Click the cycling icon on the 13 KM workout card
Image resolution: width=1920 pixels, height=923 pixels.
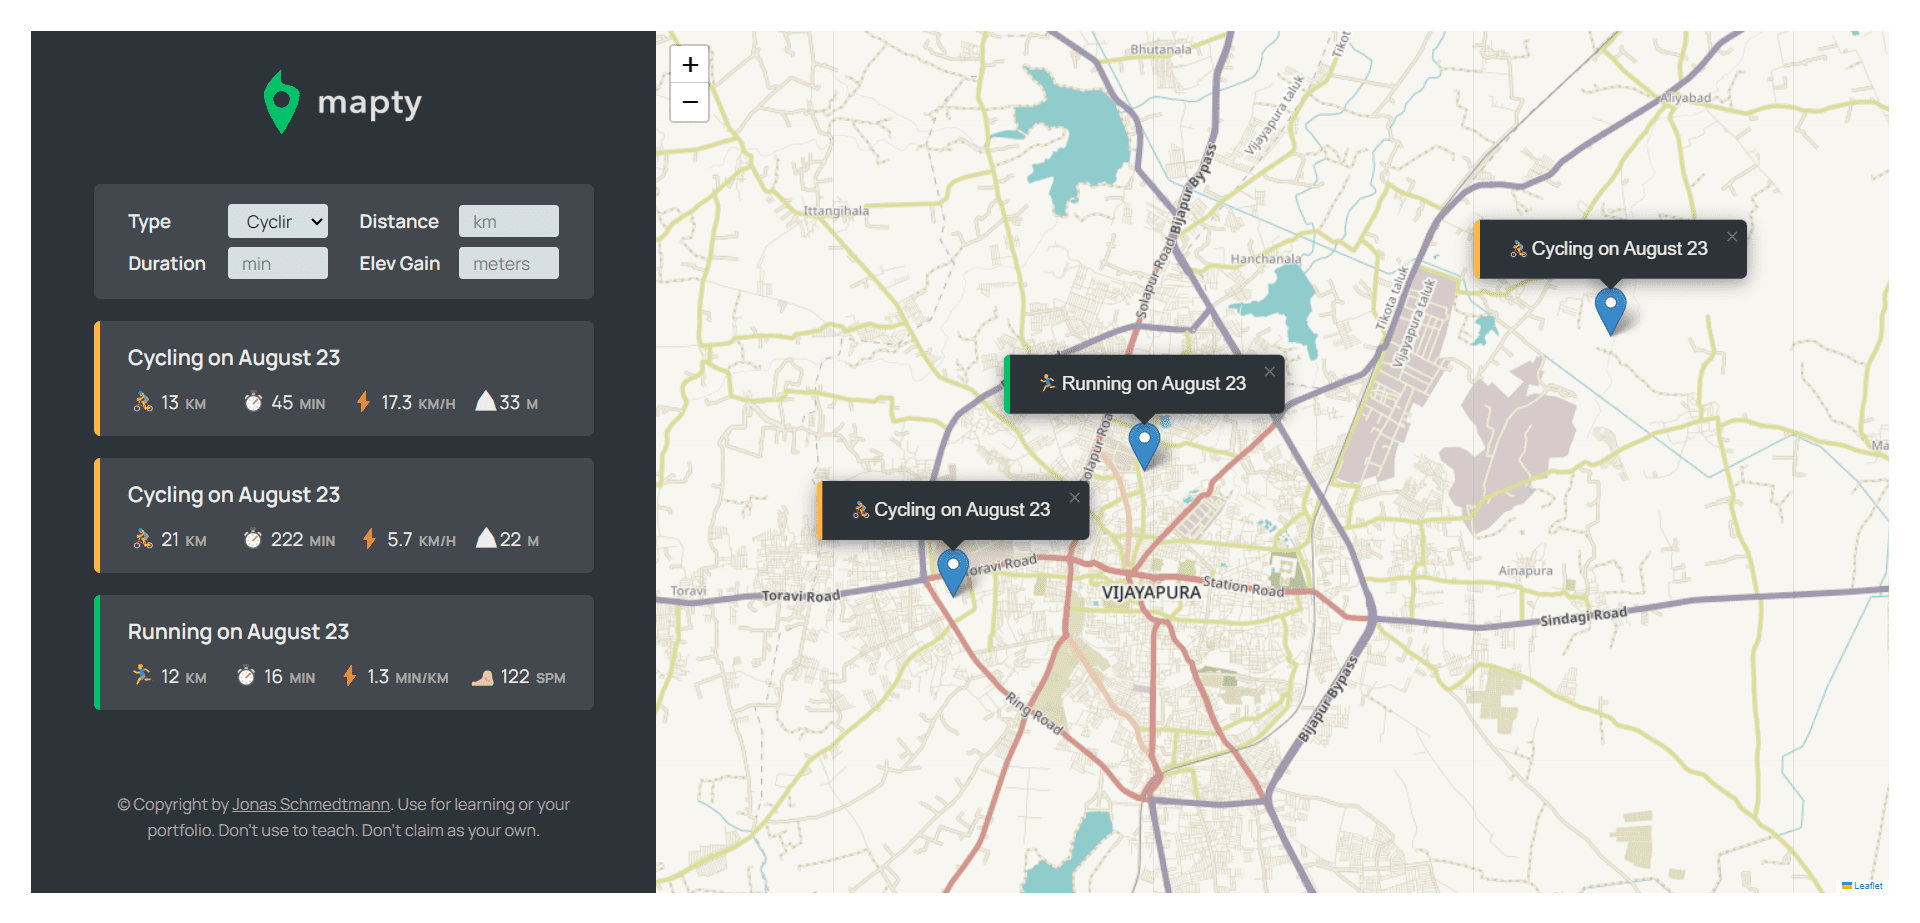tap(142, 402)
